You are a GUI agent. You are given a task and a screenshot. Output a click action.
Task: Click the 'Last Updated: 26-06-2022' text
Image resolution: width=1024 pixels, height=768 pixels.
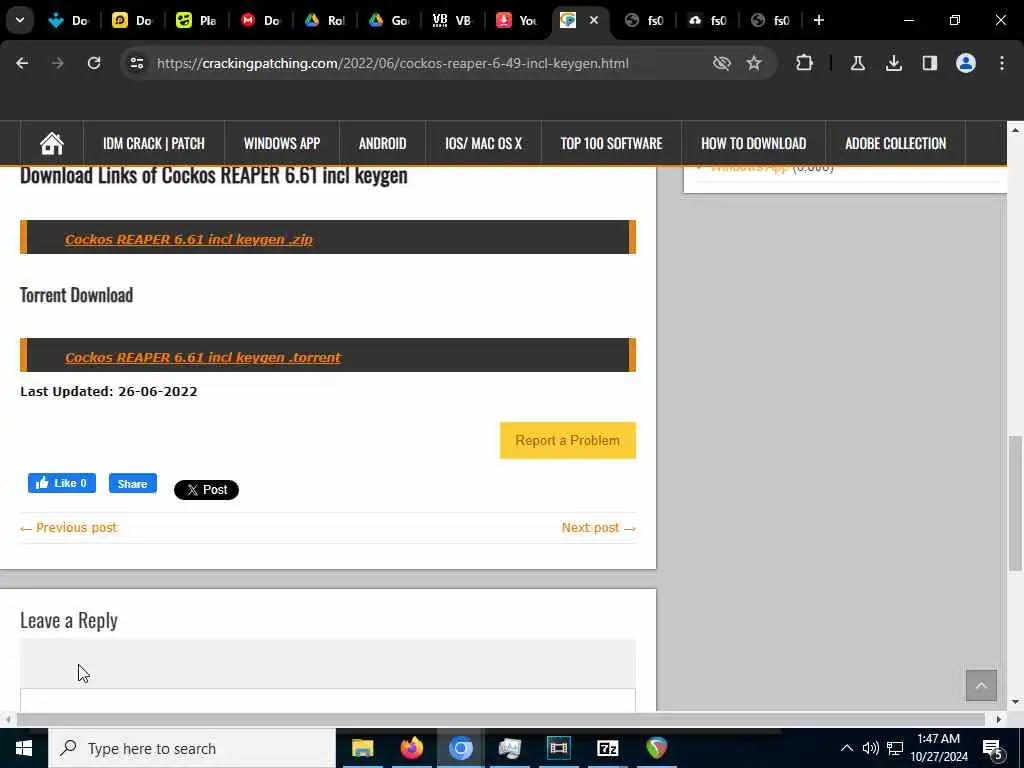(109, 392)
